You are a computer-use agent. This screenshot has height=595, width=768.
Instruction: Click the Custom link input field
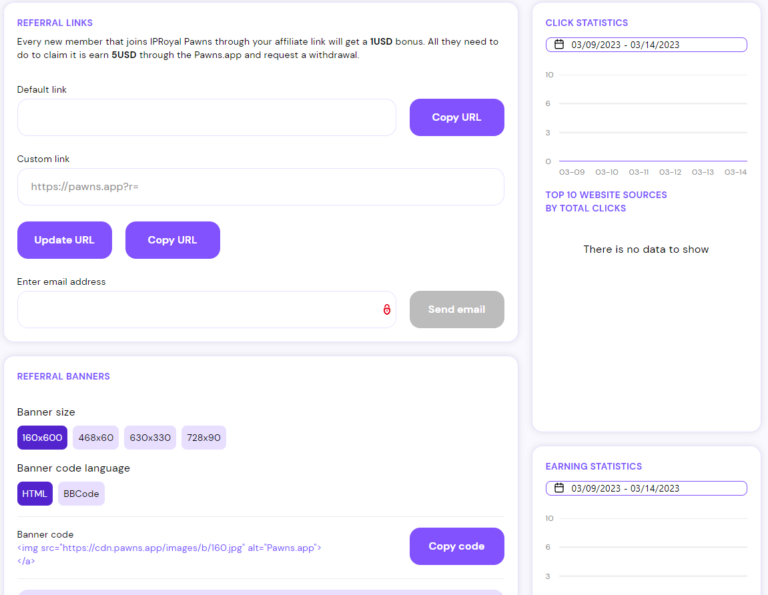[260, 187]
